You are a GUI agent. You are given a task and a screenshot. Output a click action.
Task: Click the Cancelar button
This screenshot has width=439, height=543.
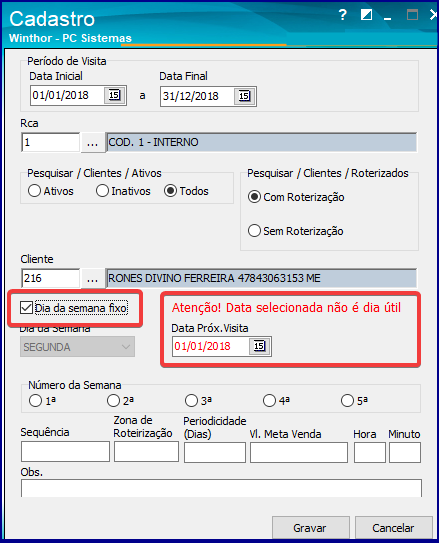[393, 528]
